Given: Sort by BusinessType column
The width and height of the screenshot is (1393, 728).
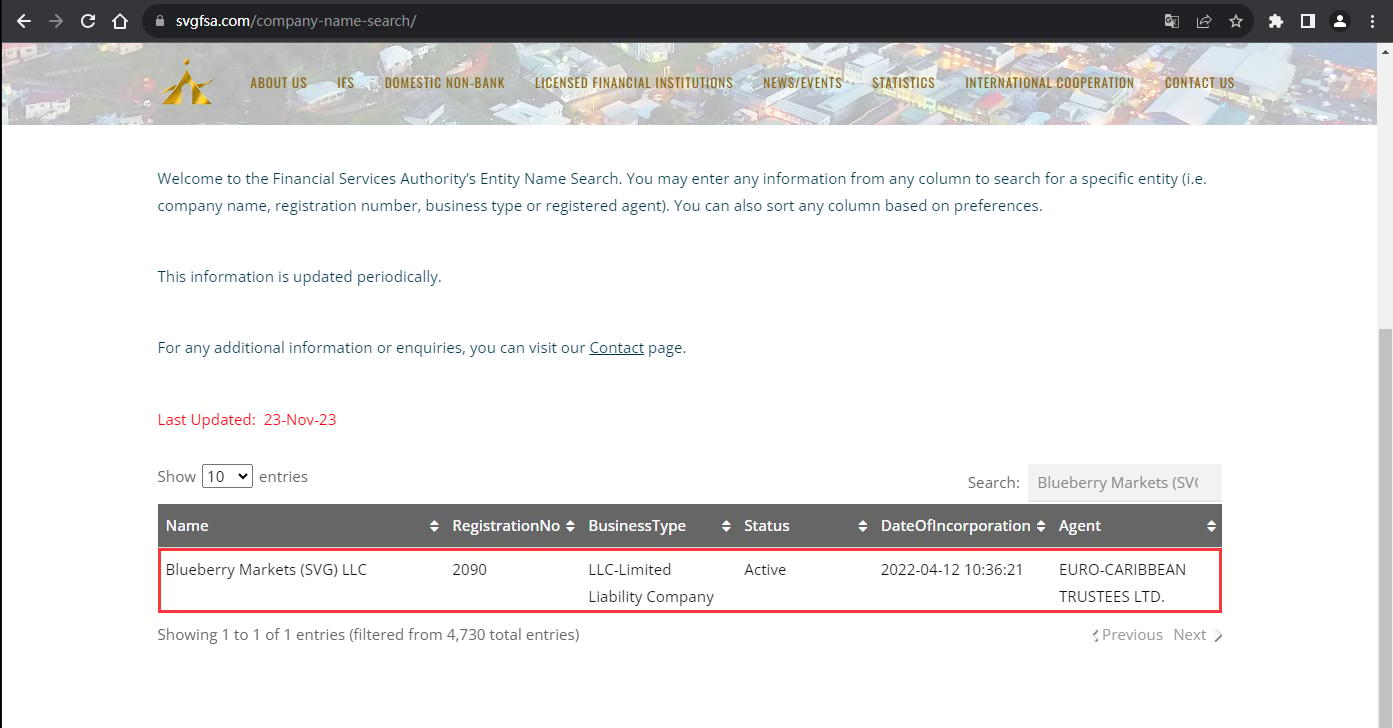Looking at the screenshot, I should (658, 526).
